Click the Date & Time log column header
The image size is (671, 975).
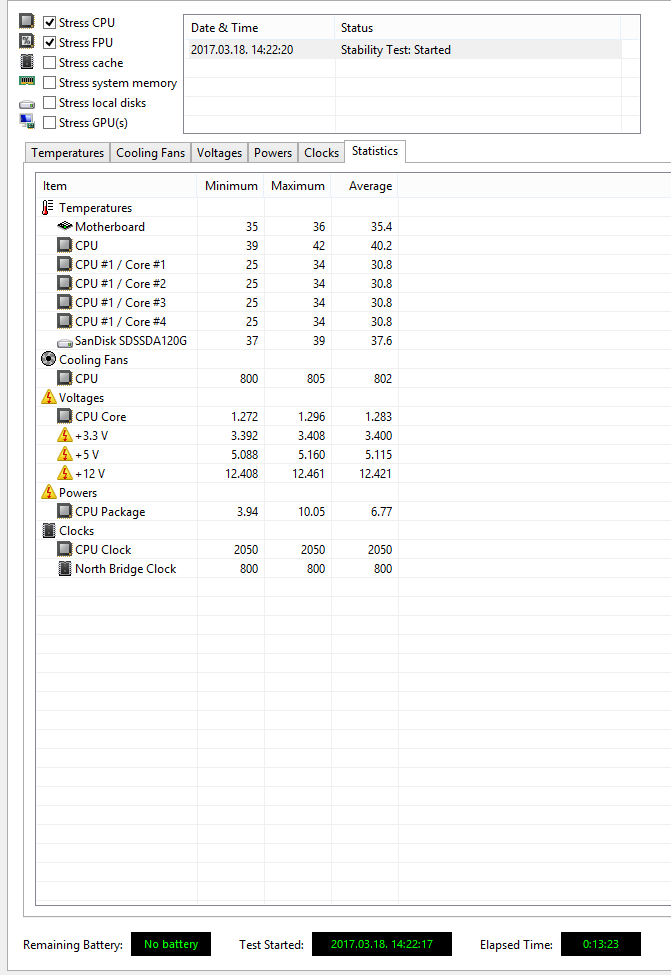(260, 28)
